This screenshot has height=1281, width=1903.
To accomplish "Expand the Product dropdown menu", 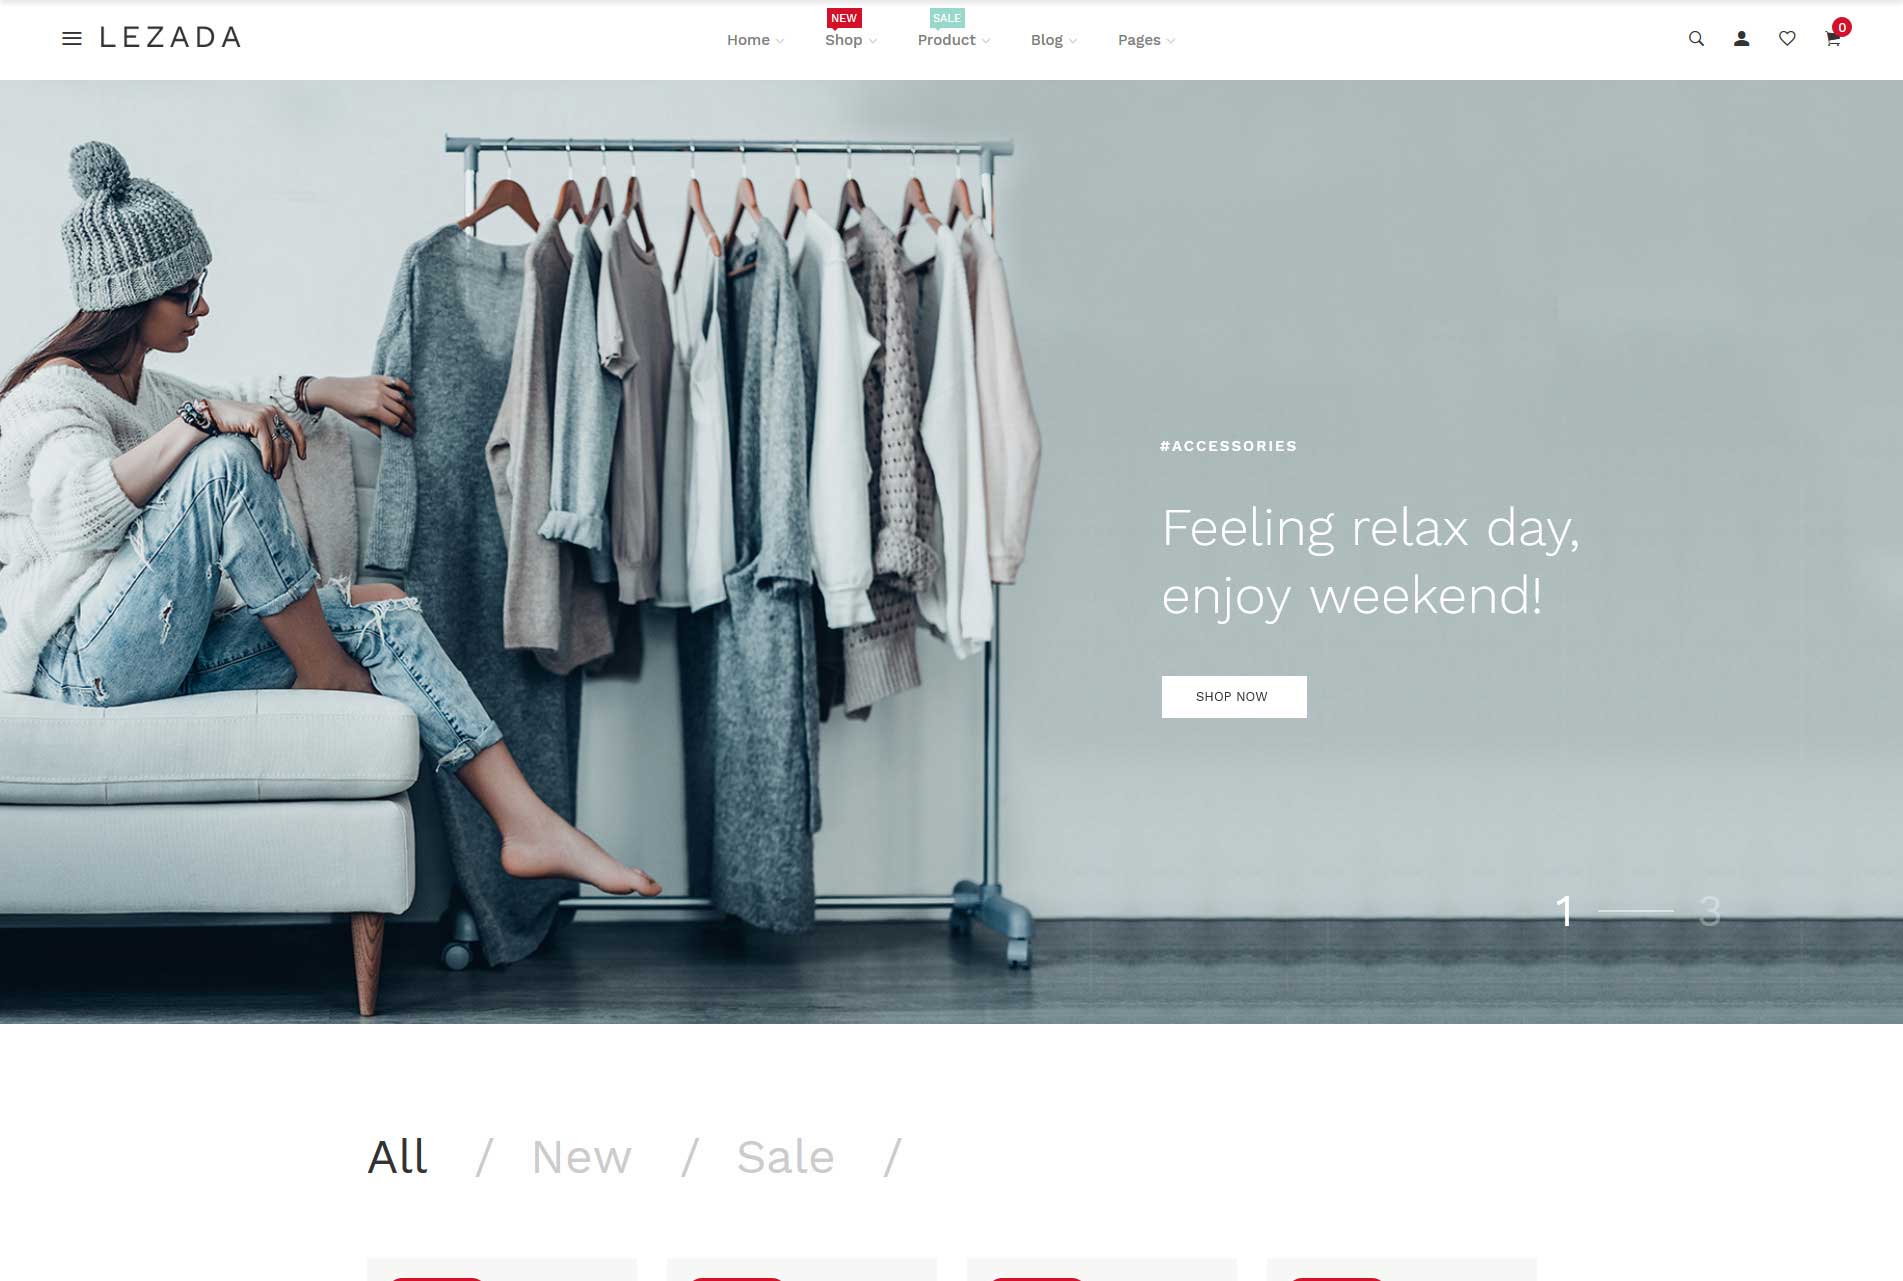I will [954, 40].
